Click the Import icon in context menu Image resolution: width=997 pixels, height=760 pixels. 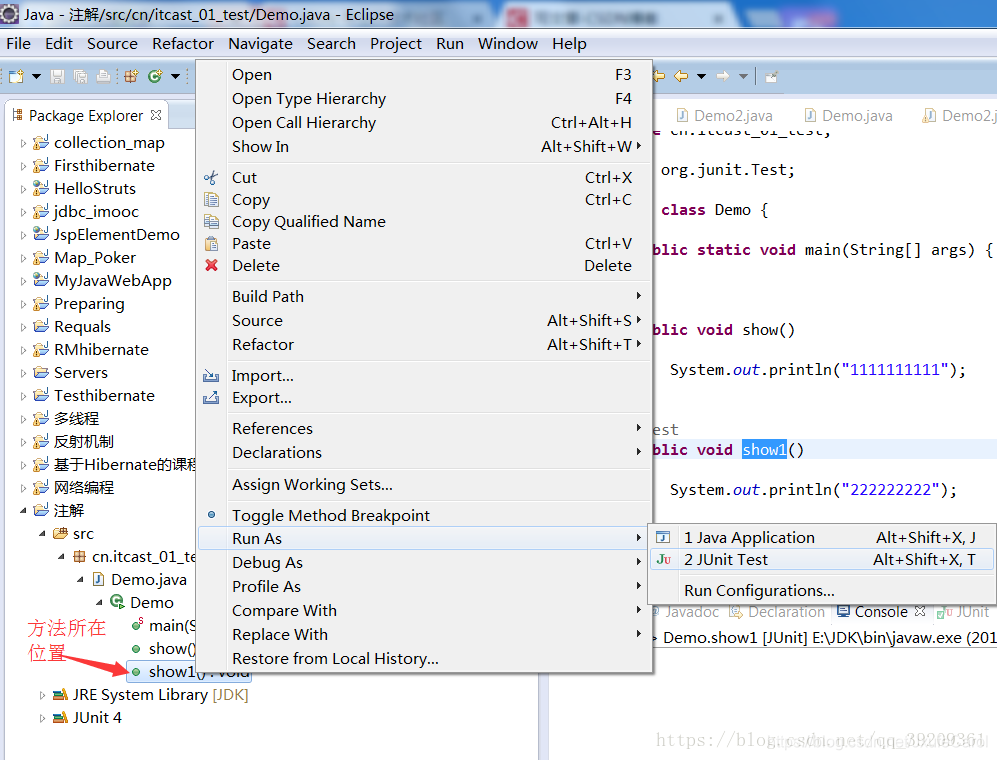211,376
